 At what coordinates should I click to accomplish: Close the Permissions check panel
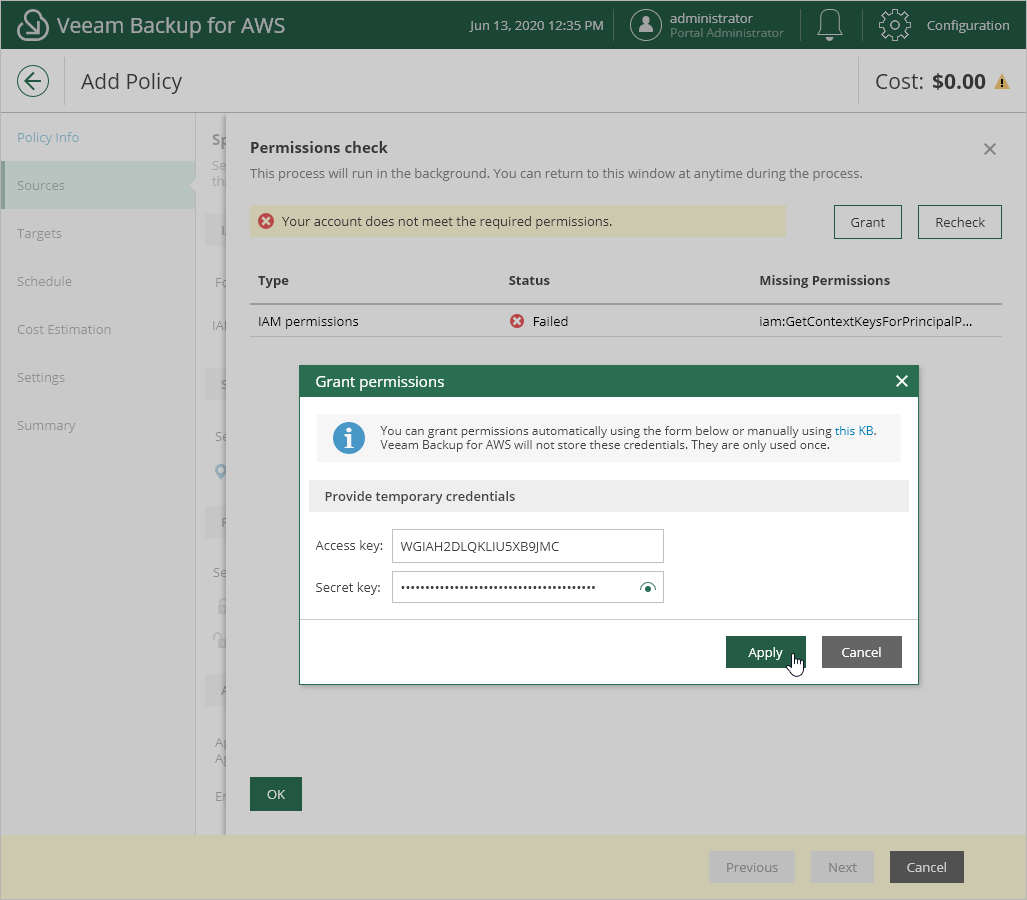click(x=990, y=149)
